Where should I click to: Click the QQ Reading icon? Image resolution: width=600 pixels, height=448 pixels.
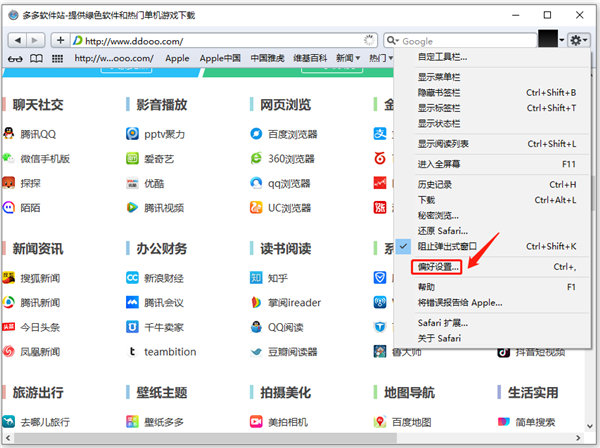(x=256, y=327)
